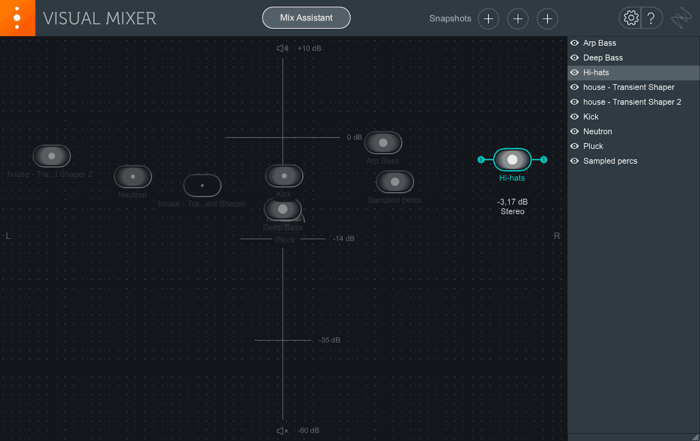Hide house - Transient Shaper track eye
Viewport: 700px width, 441px height.
575,87
